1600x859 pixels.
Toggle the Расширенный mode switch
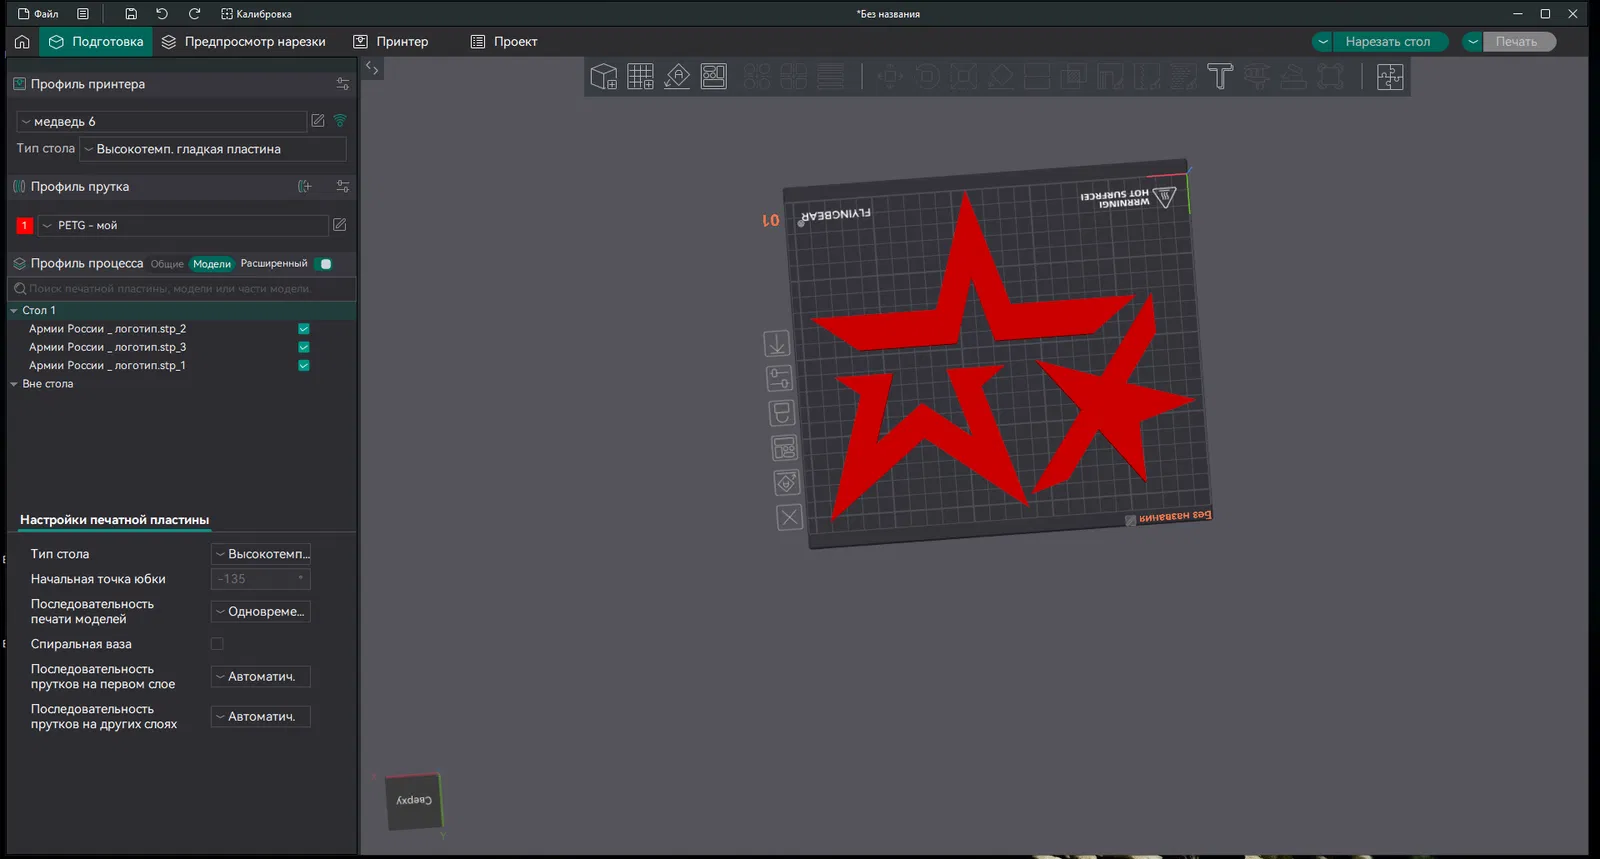(324, 264)
